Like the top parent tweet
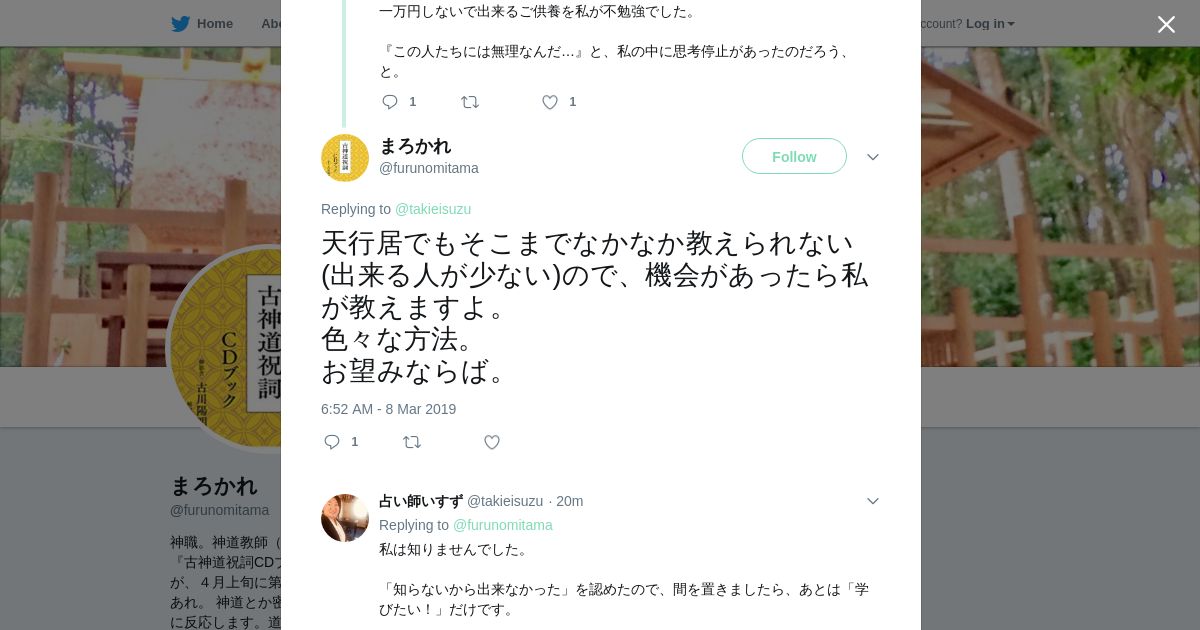The height and width of the screenshot is (630, 1200). point(550,102)
